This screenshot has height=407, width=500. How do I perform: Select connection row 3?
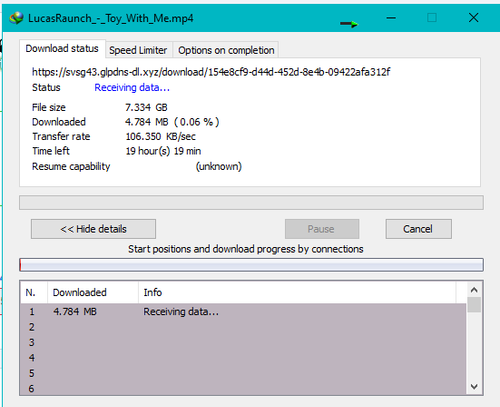pyautogui.click(x=243, y=342)
